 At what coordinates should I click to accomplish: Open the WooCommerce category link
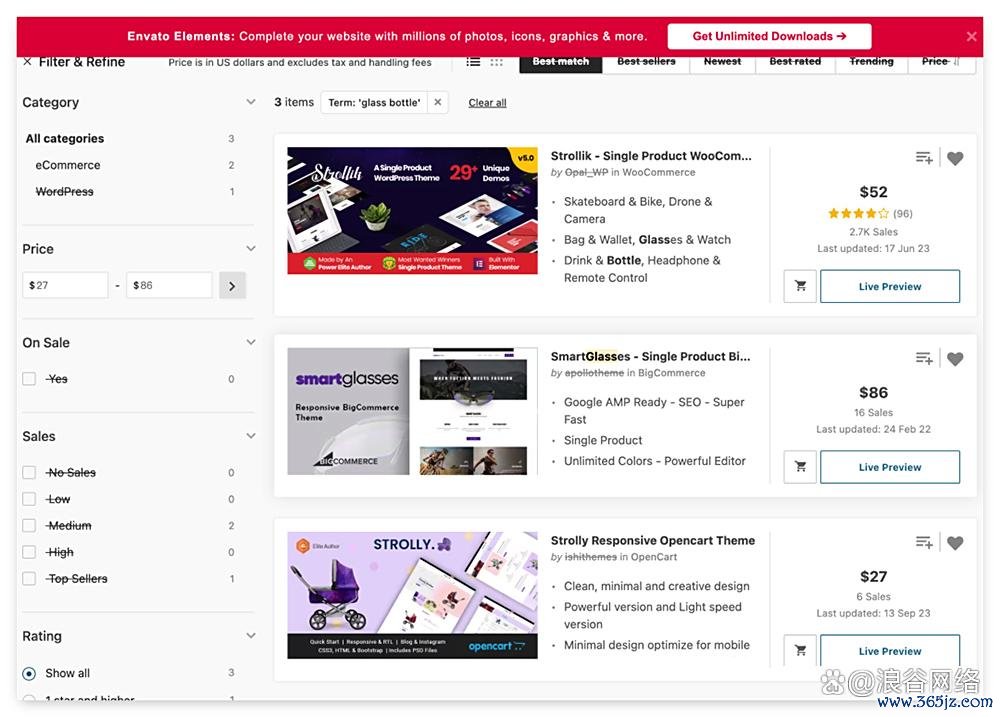[x=659, y=172]
